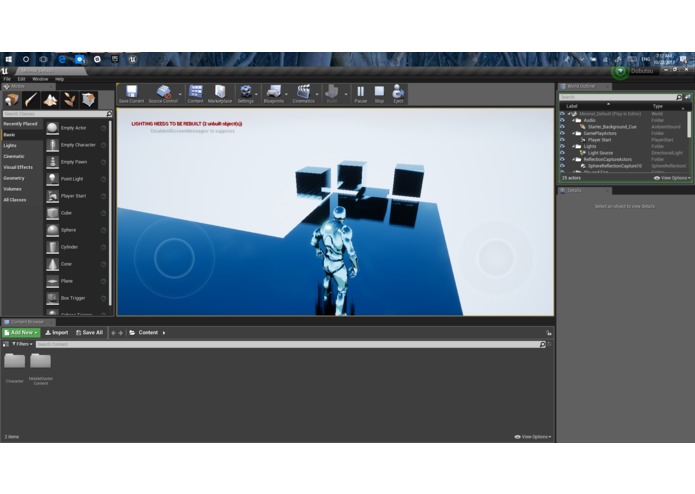Viewport: 695px width, 494px height.
Task: Open Cinematics toolbar dropdown arrow
Action: (317, 94)
